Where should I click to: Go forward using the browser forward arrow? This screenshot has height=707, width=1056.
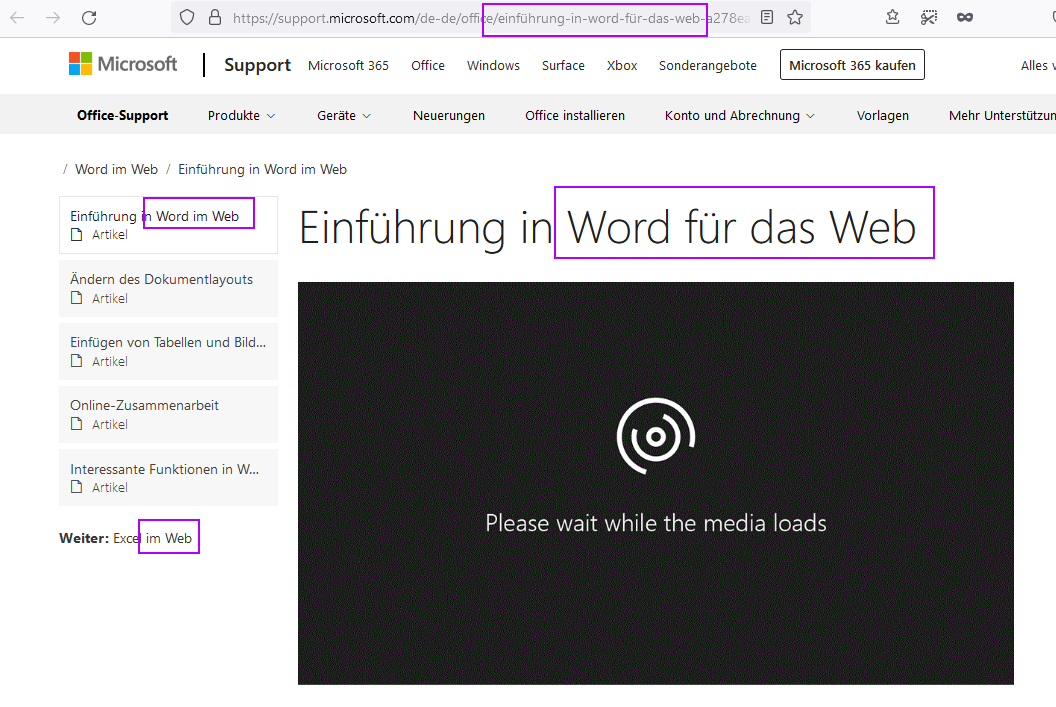[x=53, y=18]
